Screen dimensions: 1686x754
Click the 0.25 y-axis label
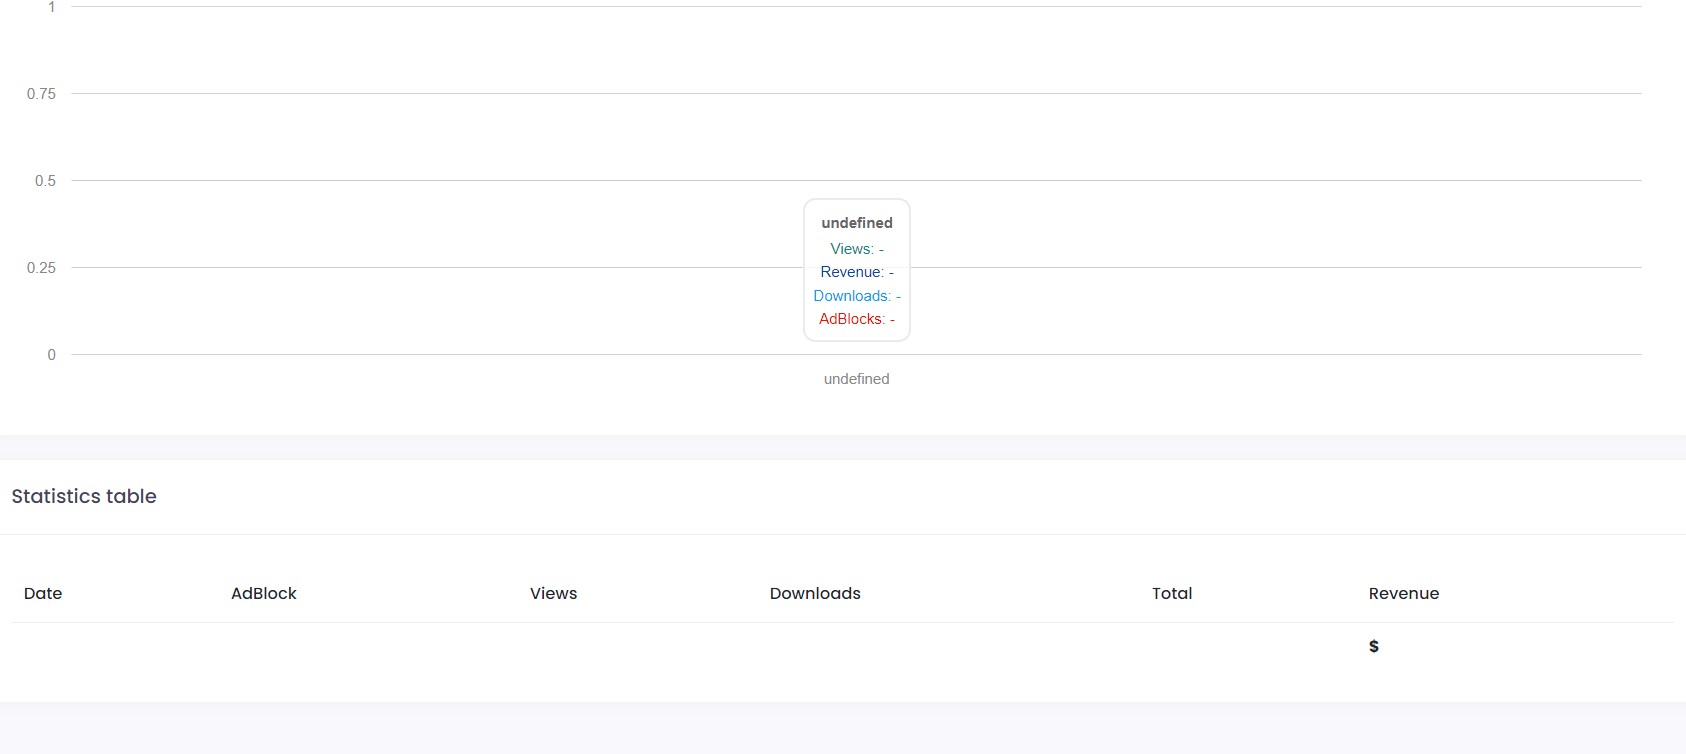(x=41, y=268)
